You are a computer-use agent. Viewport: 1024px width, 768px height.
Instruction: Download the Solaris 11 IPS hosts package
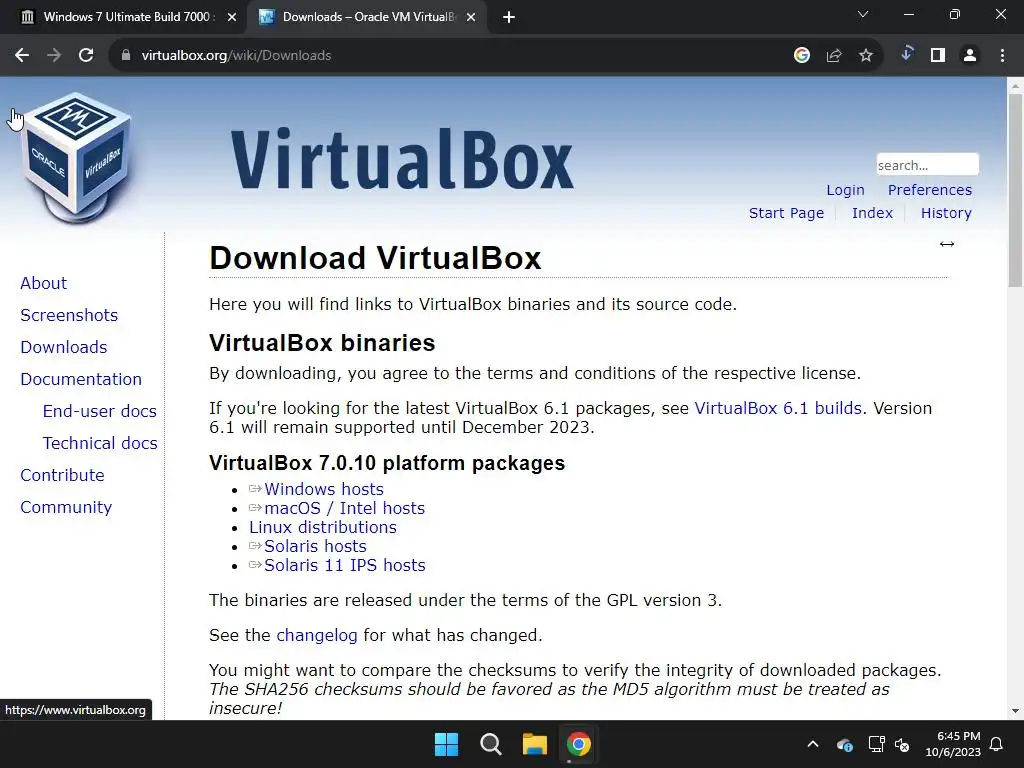click(x=344, y=565)
